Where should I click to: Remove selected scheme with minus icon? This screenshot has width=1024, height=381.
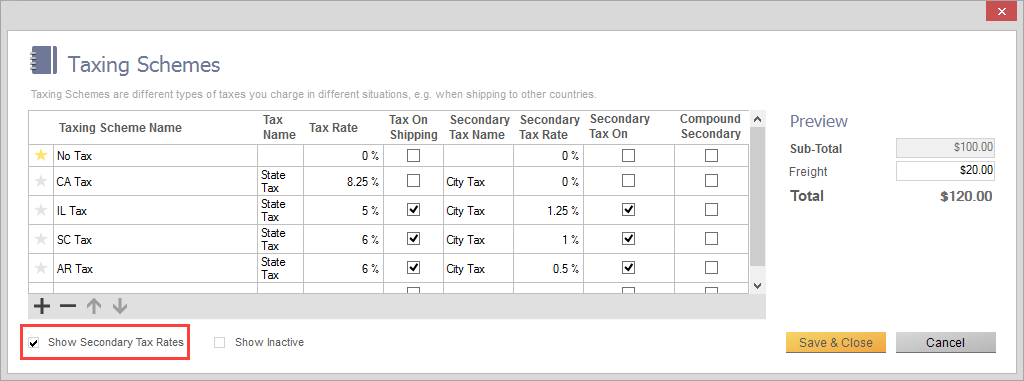pyautogui.click(x=68, y=305)
